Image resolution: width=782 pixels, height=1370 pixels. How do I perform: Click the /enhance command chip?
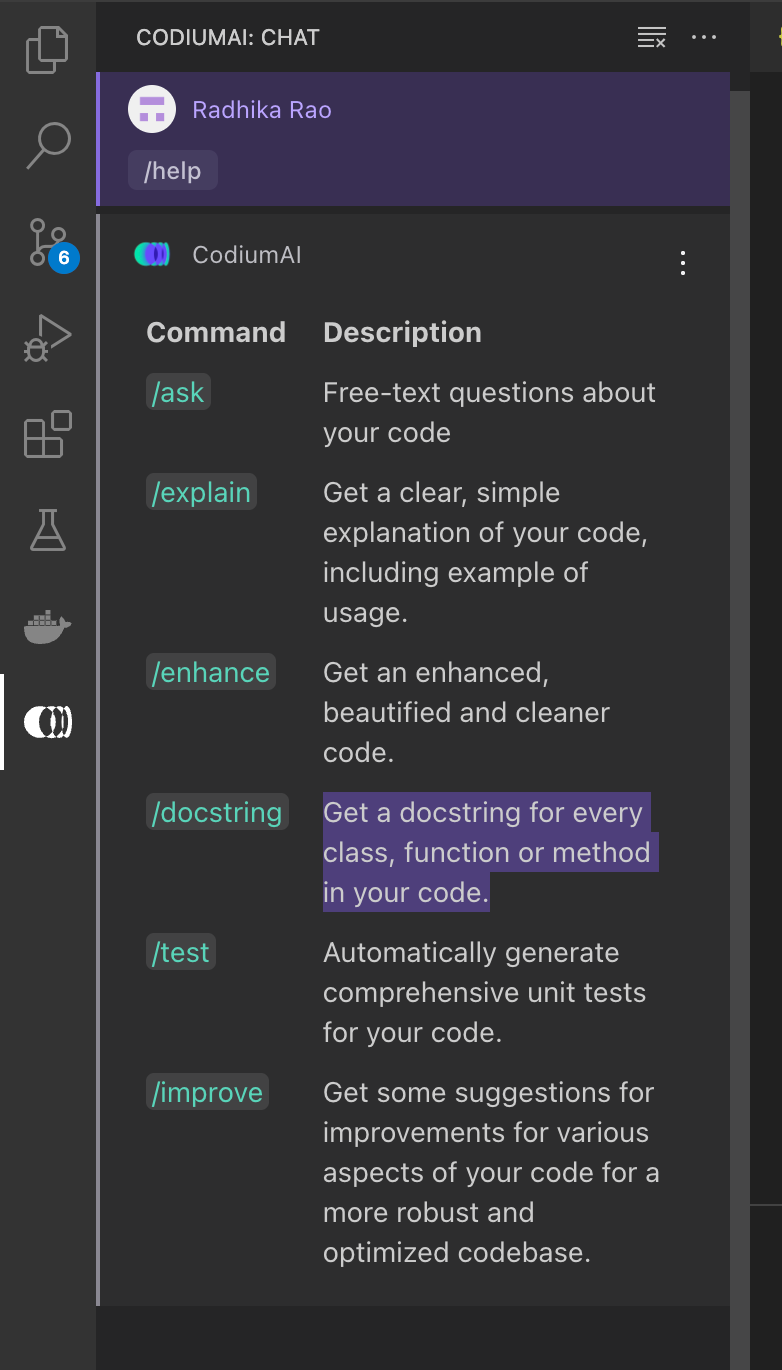pos(210,672)
